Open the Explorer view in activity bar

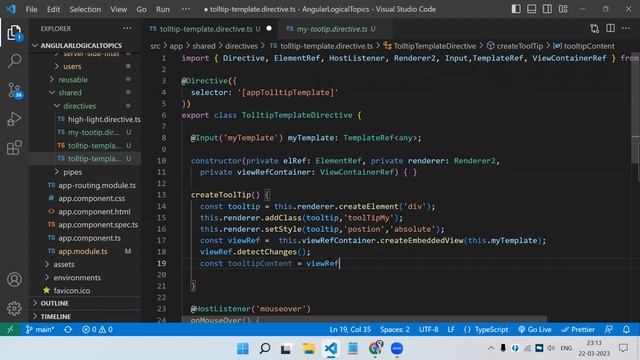[14, 32]
